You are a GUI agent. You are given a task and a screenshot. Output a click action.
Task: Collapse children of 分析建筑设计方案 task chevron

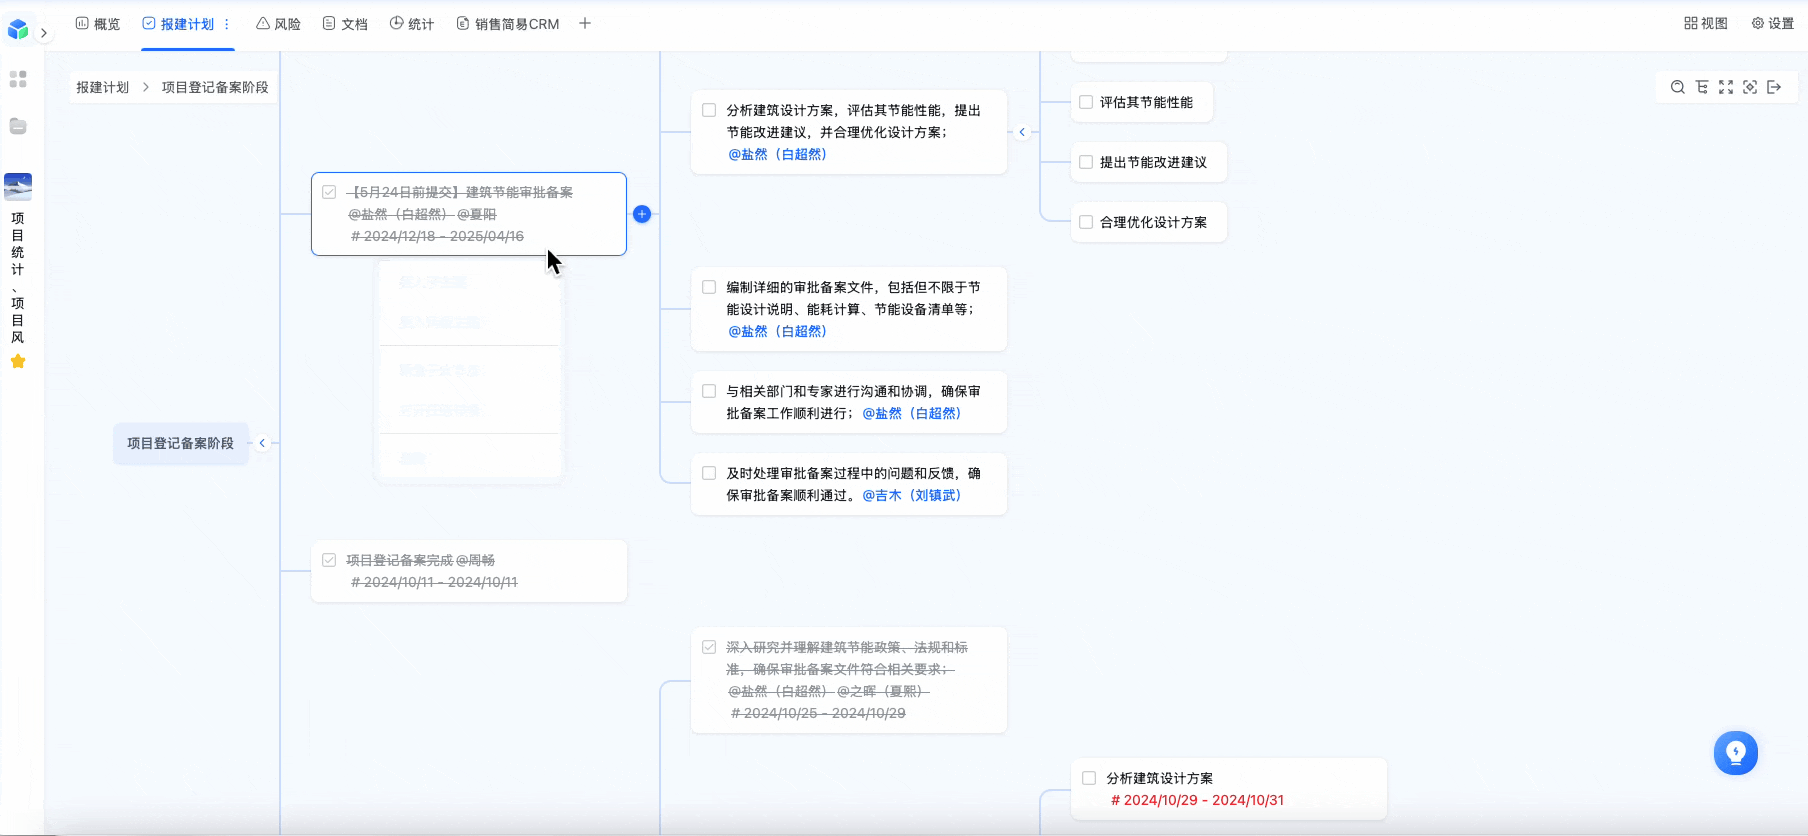[x=1022, y=132]
